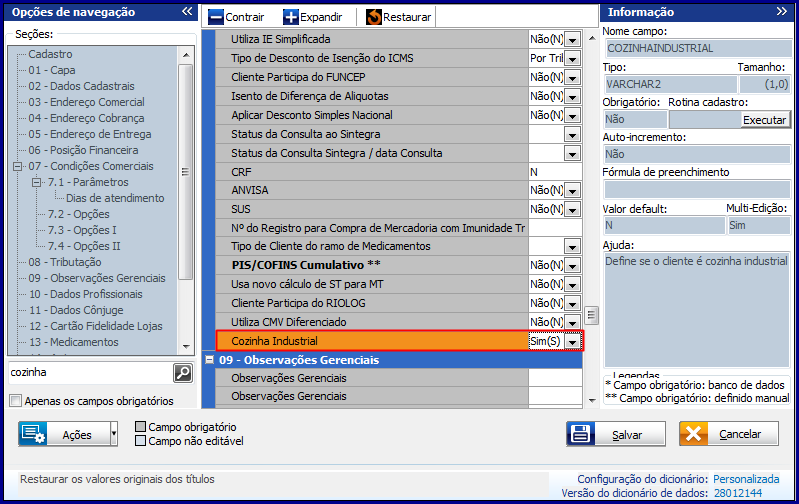The width and height of the screenshot is (799, 504).
Task: Click the Restaurar arrow icon
Action: point(374,17)
